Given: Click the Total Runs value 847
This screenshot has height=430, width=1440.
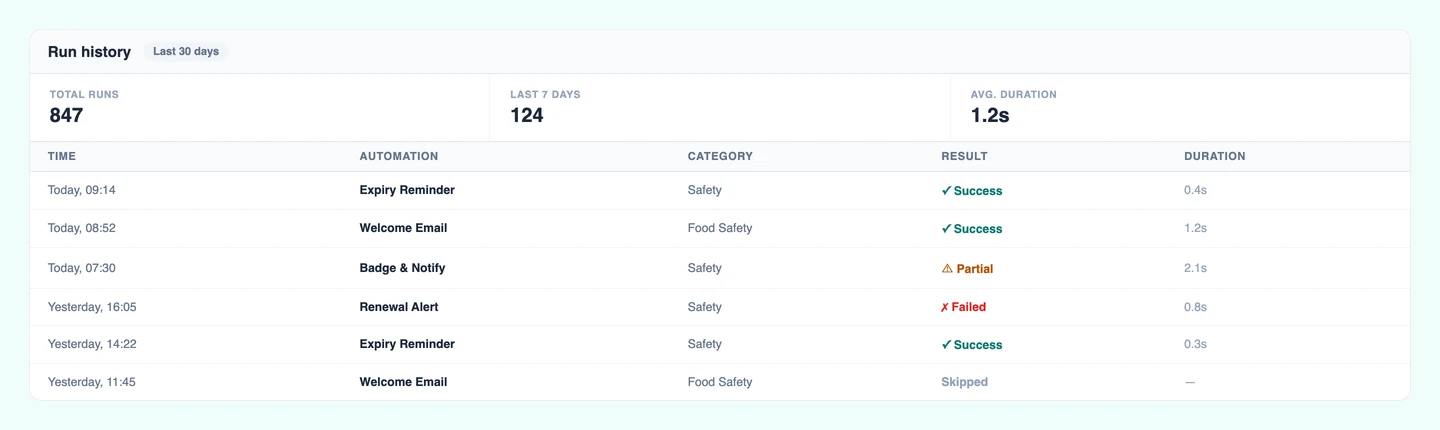Looking at the screenshot, I should tap(66, 115).
